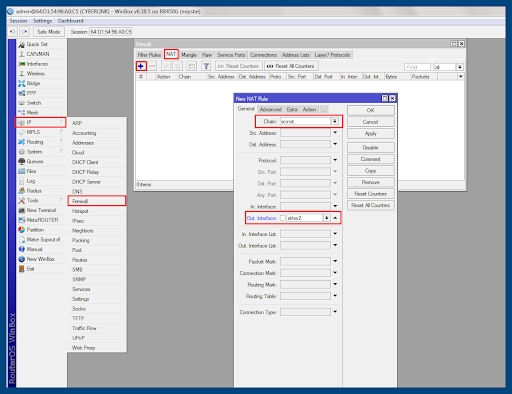
Task: Open New Terminal in the sidebar
Action: click(41, 210)
